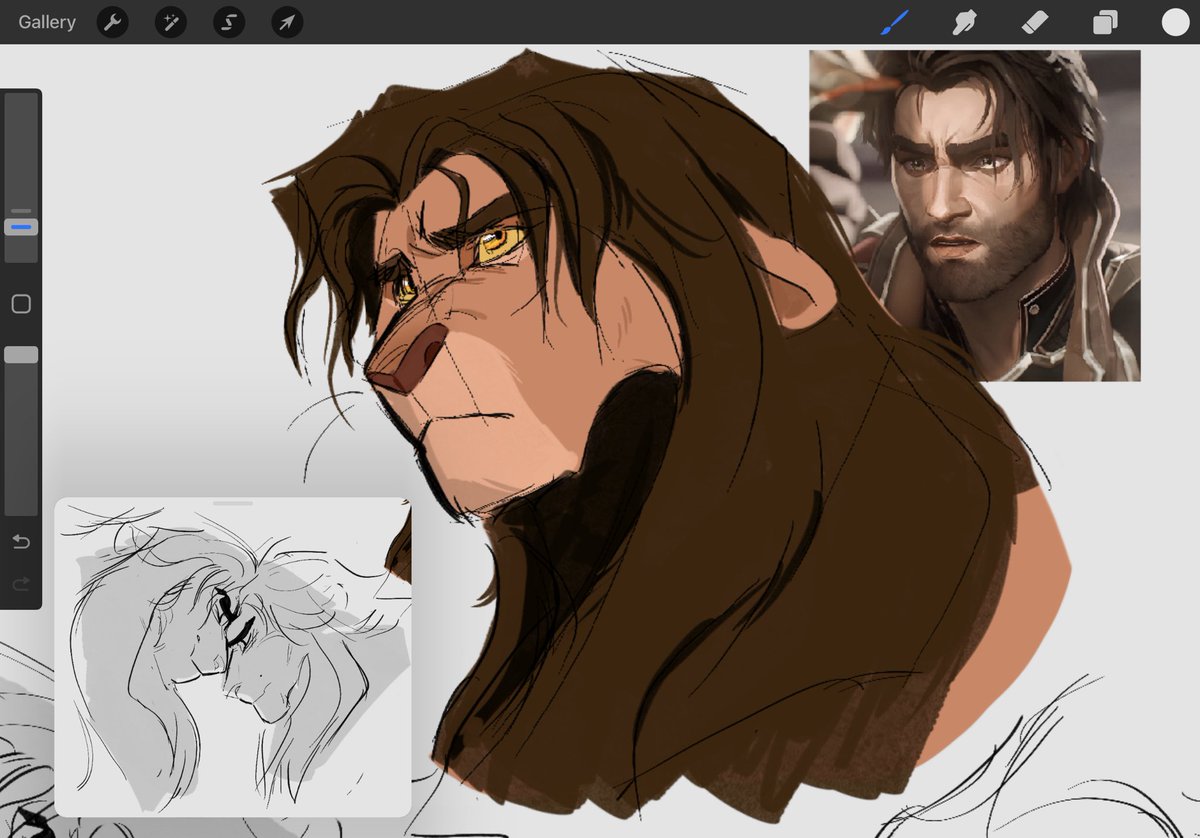Select the Smudge finger tool
This screenshot has height=838, width=1200.
point(964,22)
